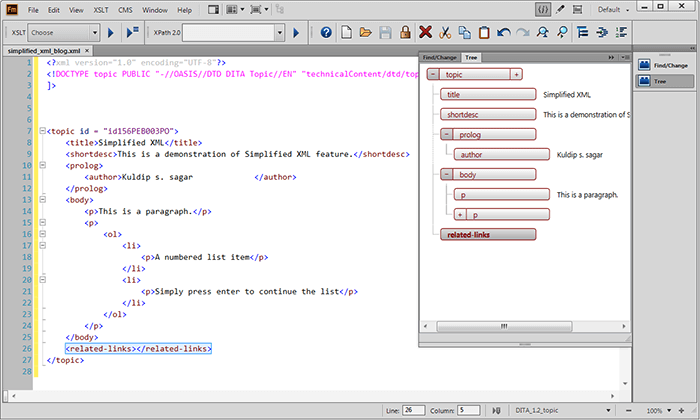Click the Open folder toolbar icon
700x420 pixels.
click(x=365, y=33)
